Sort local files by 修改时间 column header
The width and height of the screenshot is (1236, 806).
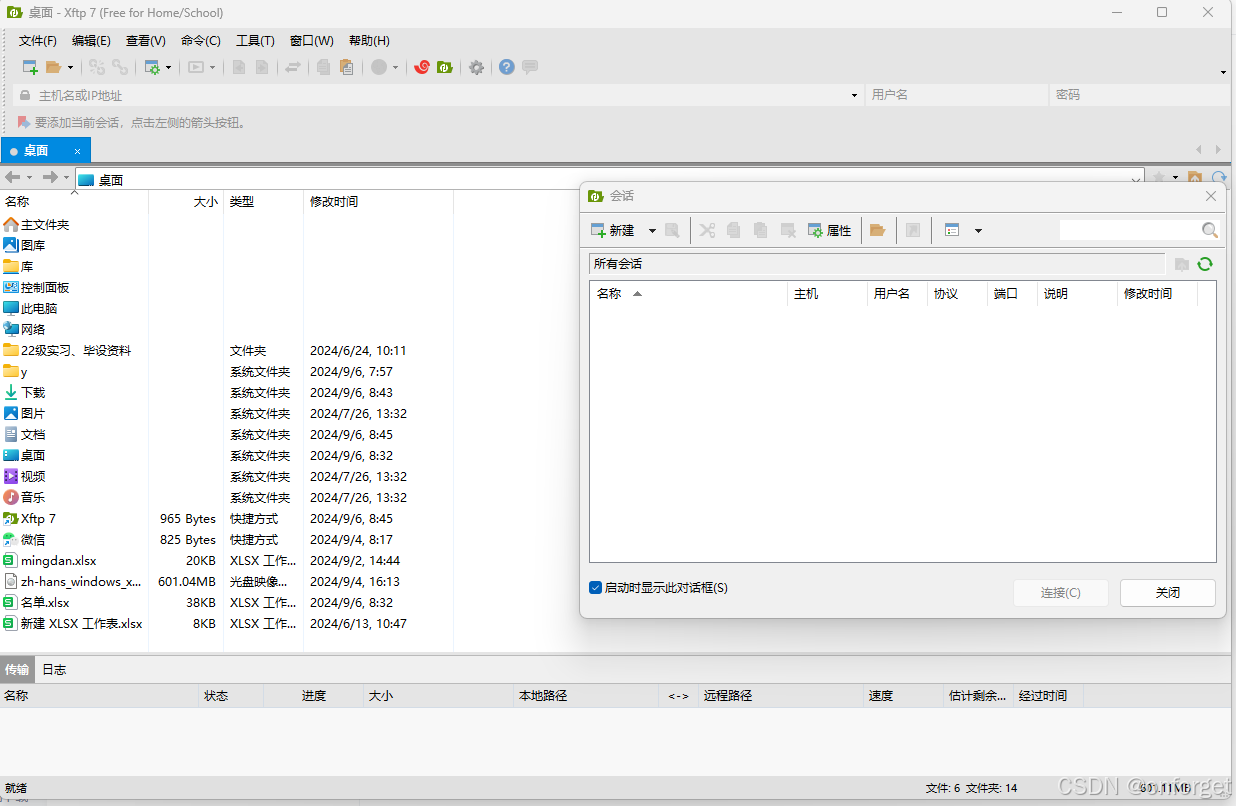pyautogui.click(x=379, y=201)
